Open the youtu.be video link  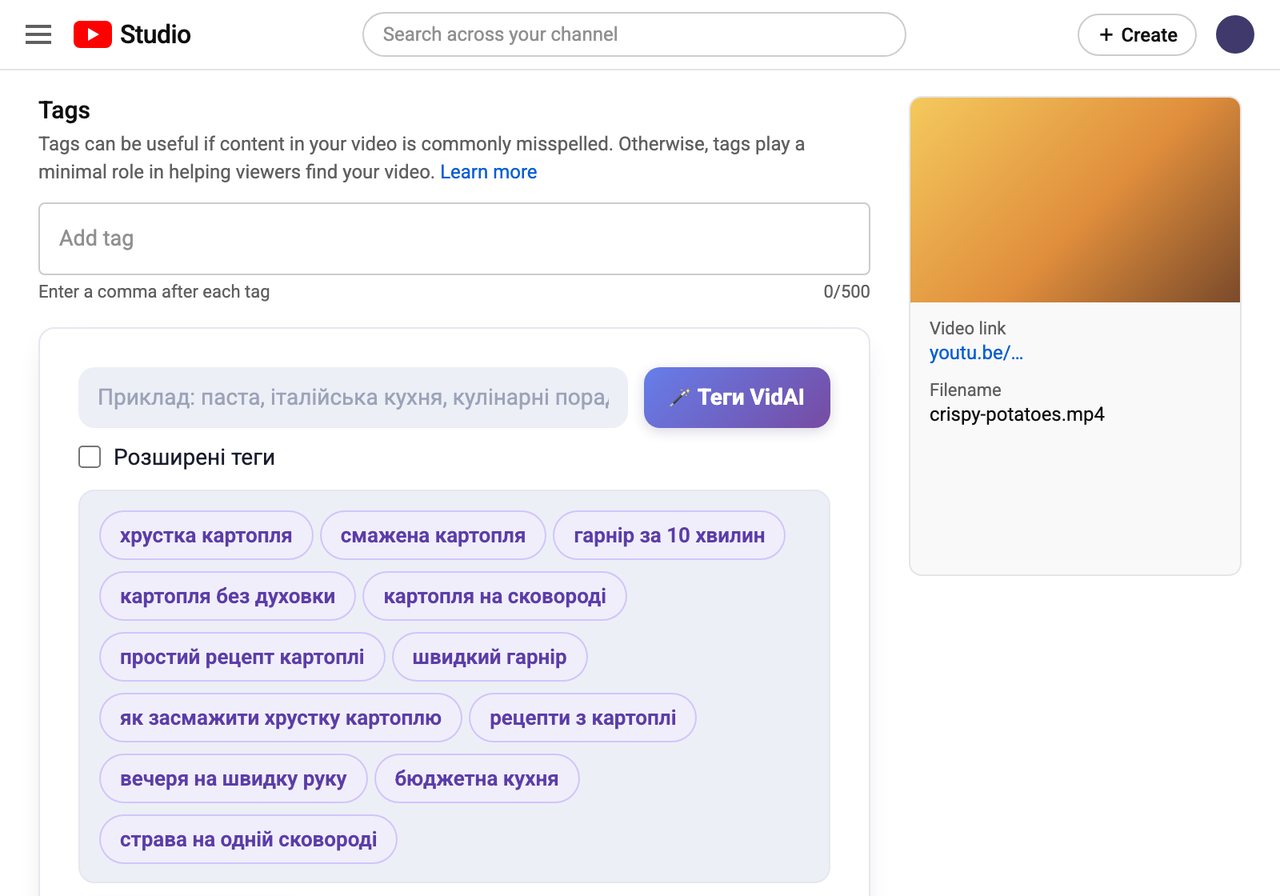pyautogui.click(x=976, y=353)
